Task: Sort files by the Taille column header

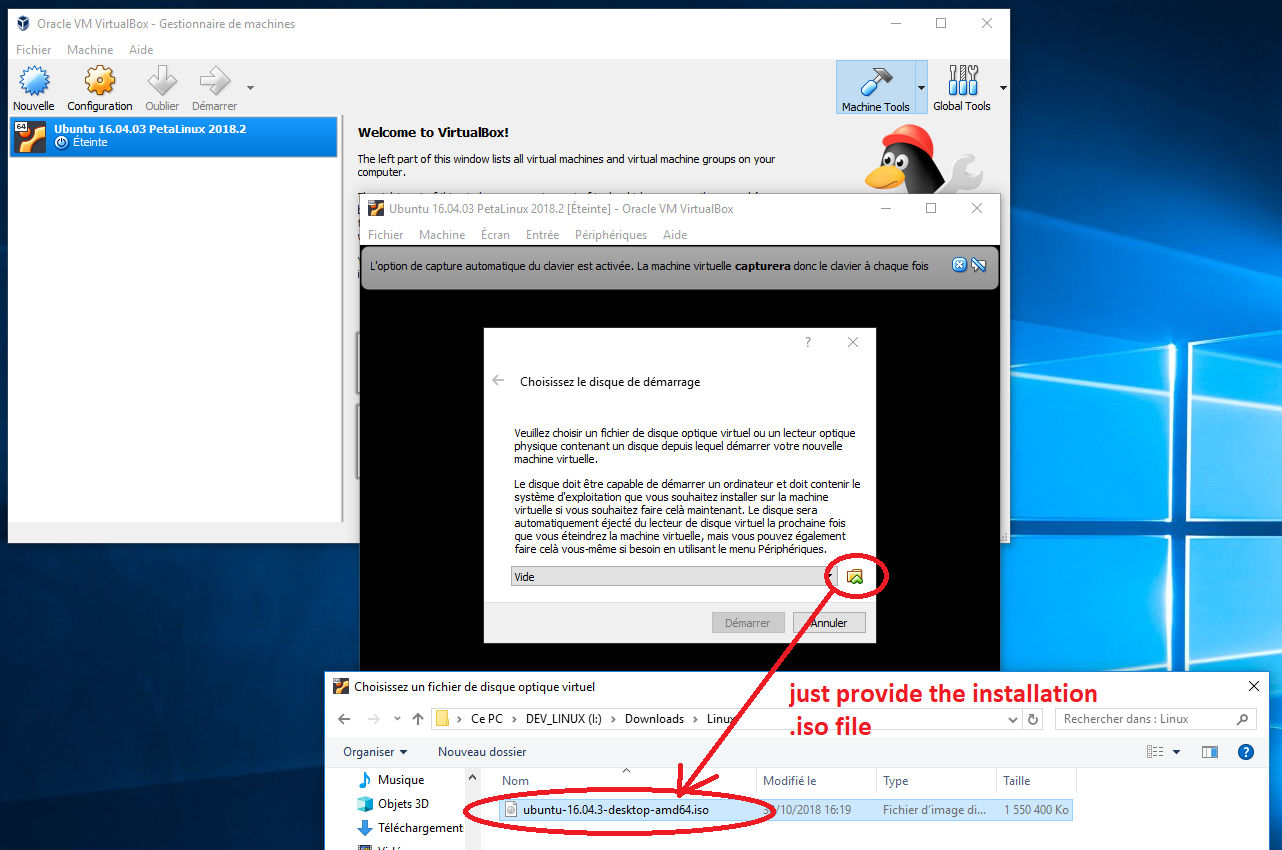Action: [x=1036, y=781]
